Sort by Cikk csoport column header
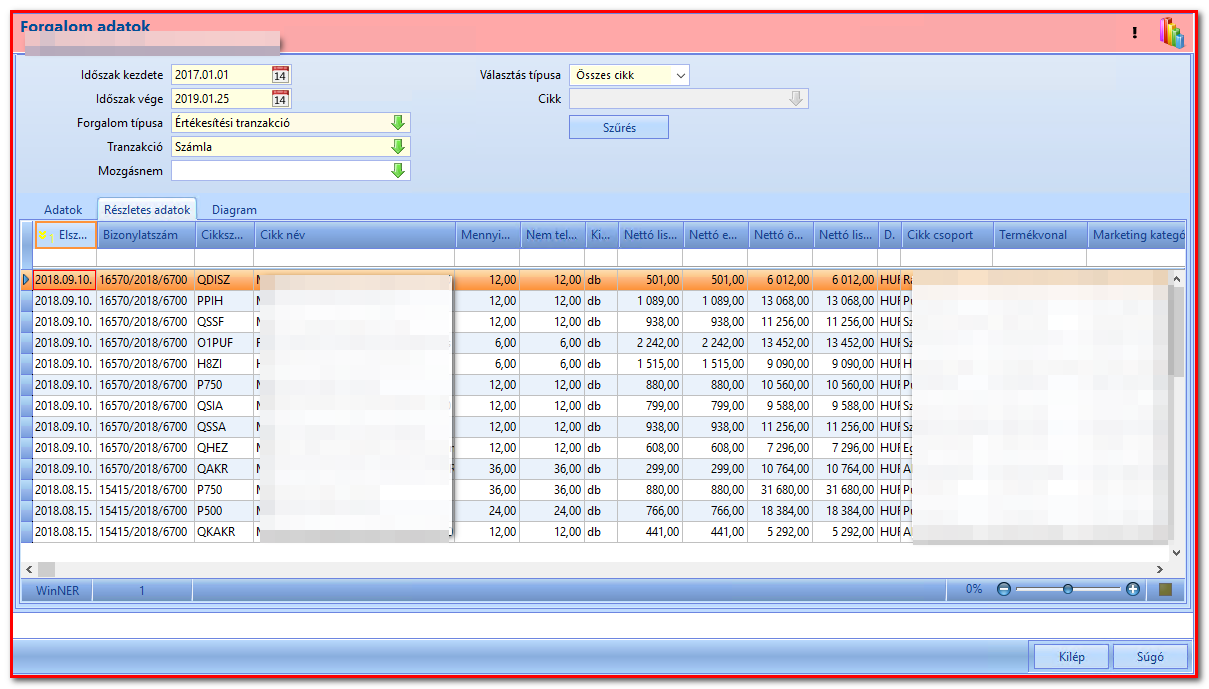The image size is (1209, 689). (x=947, y=236)
